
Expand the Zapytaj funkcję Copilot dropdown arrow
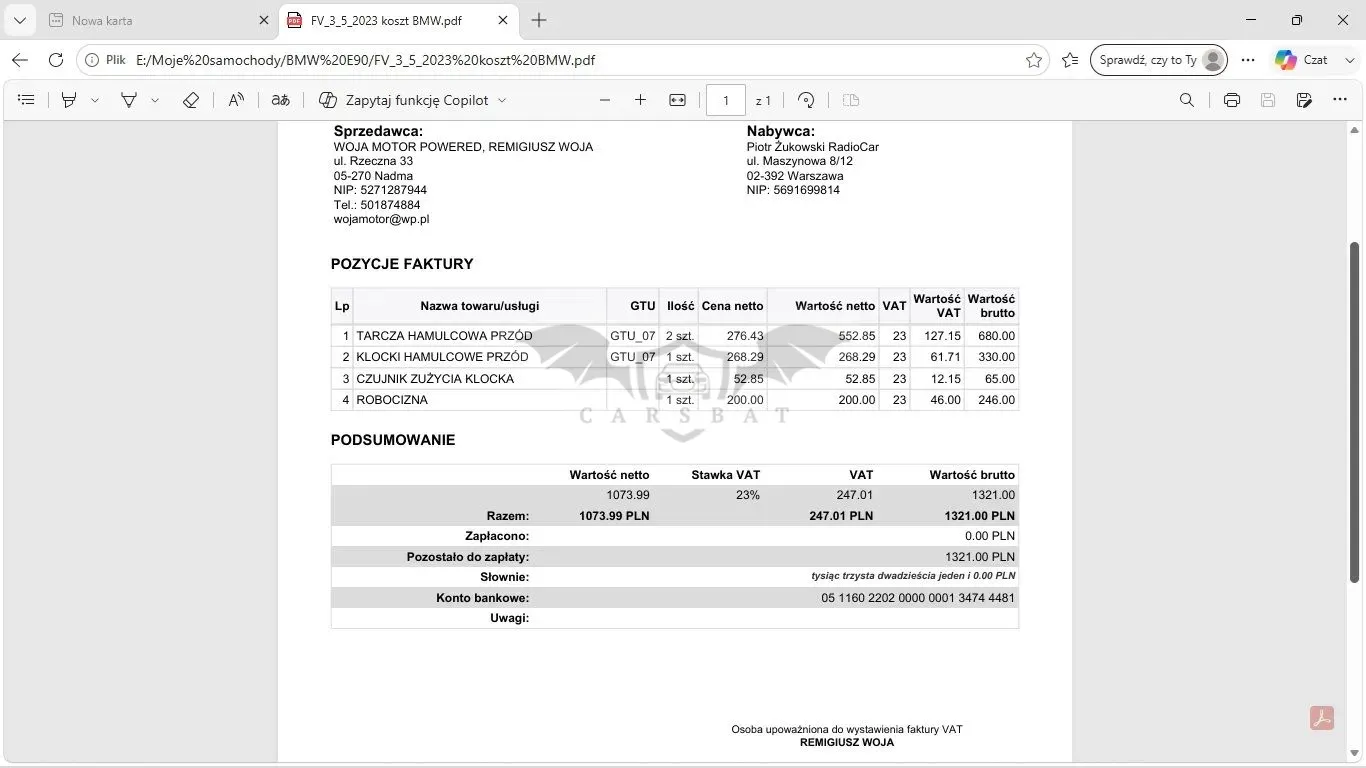tap(502, 100)
